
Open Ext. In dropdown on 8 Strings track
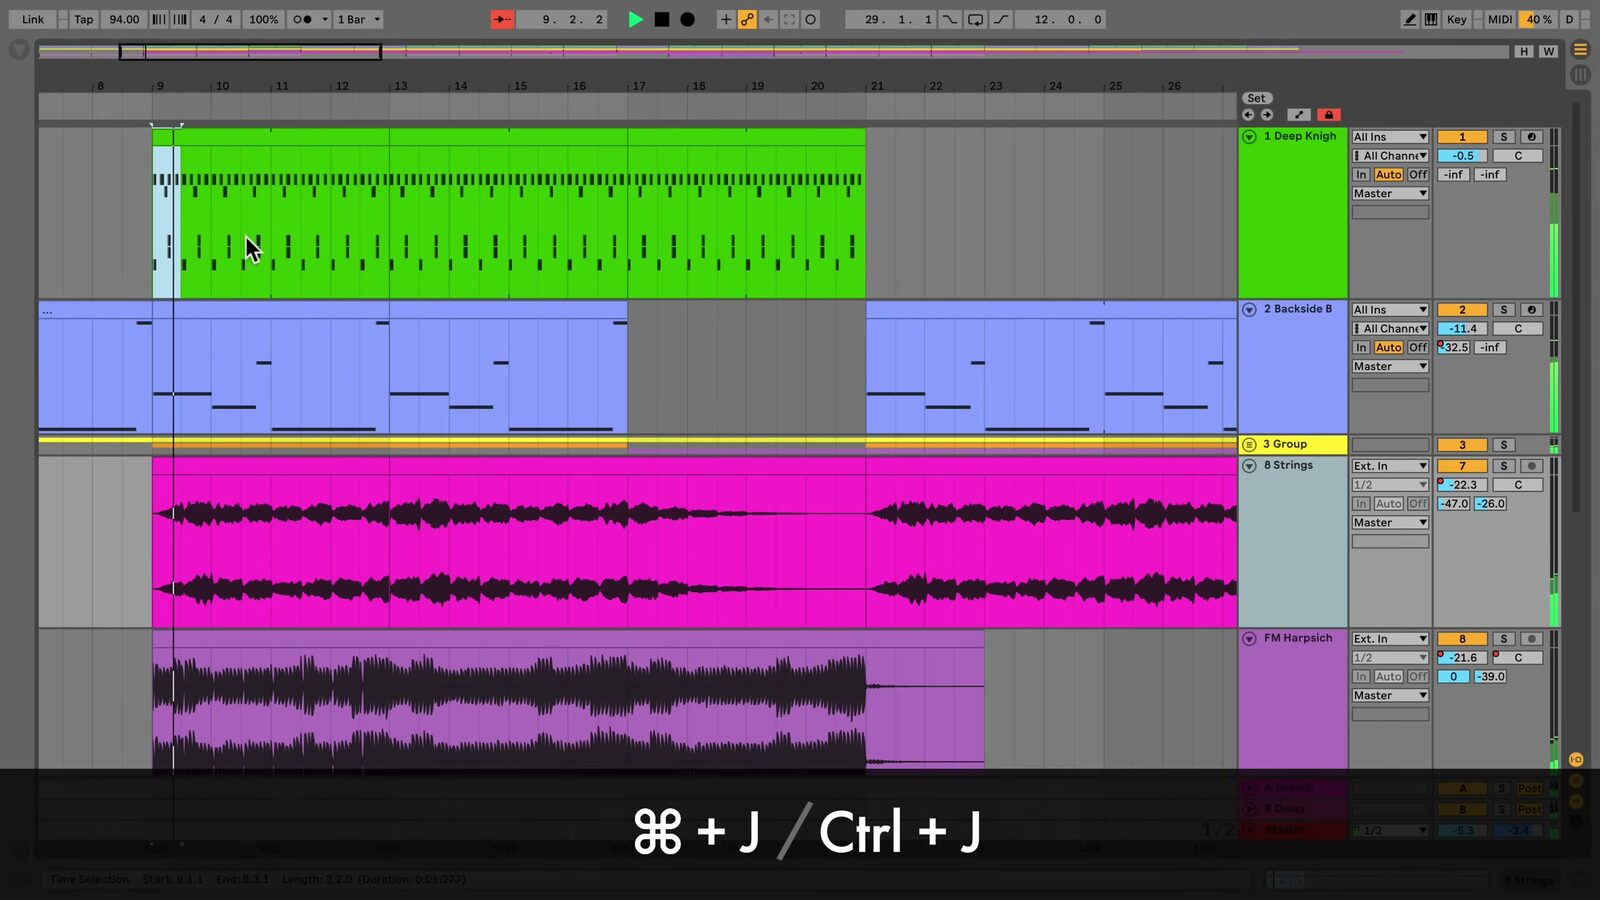tap(1390, 466)
